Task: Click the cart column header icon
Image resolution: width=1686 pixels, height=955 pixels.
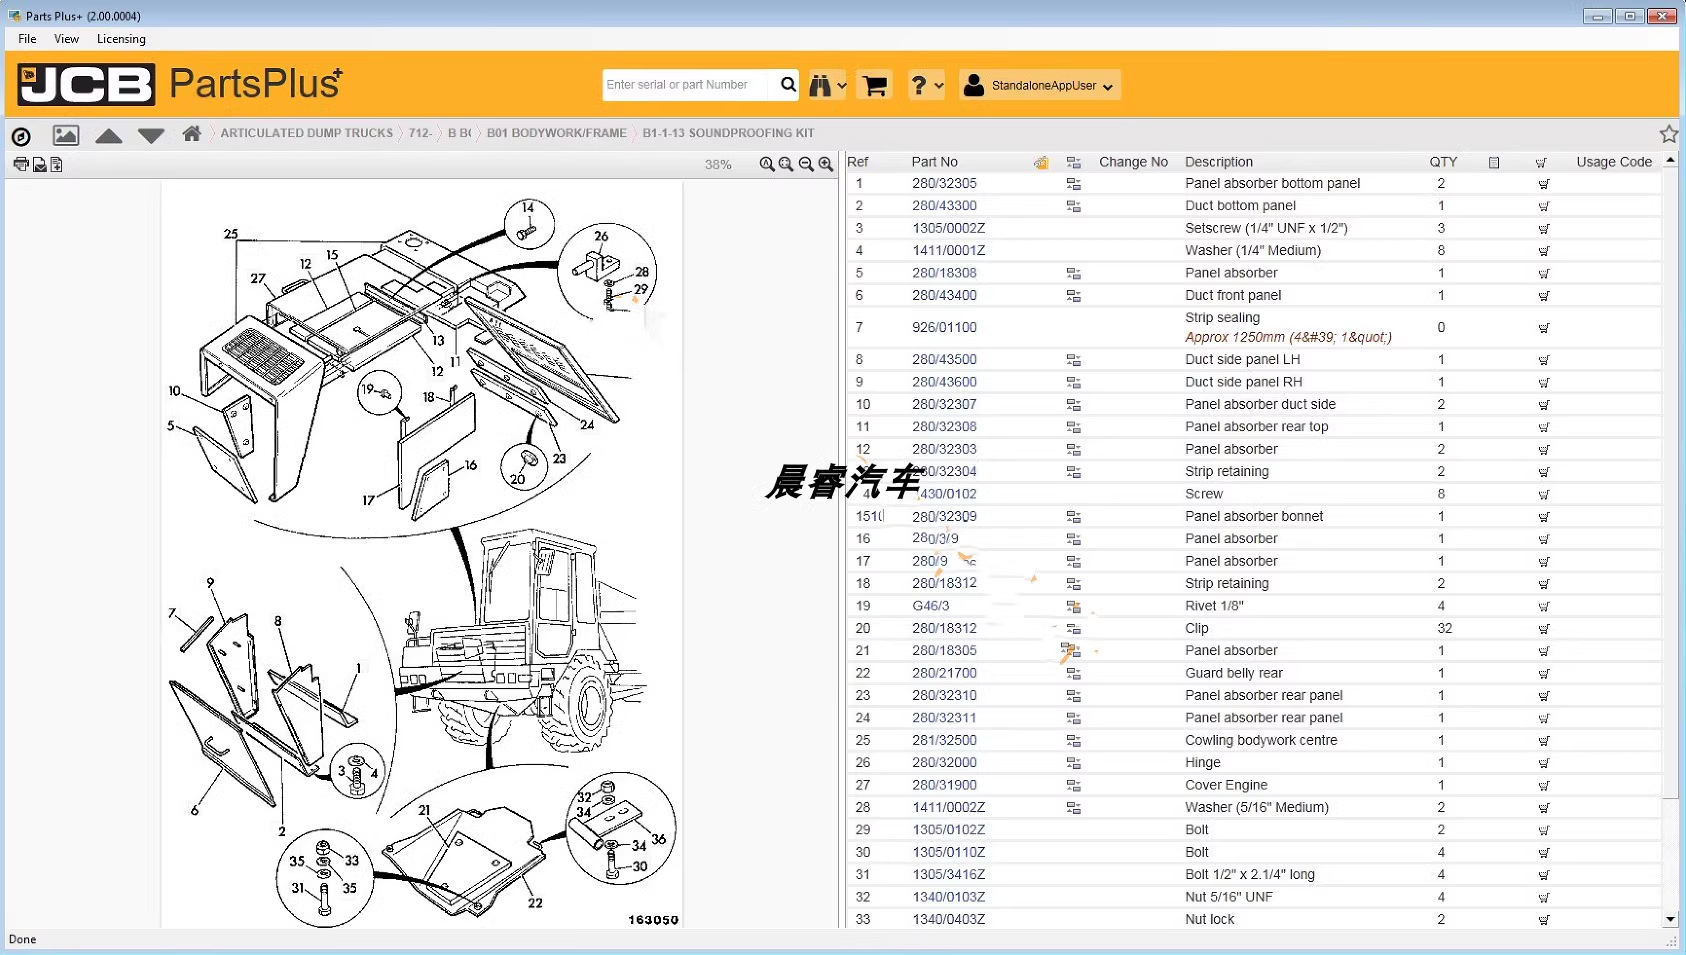Action: 1541,162
